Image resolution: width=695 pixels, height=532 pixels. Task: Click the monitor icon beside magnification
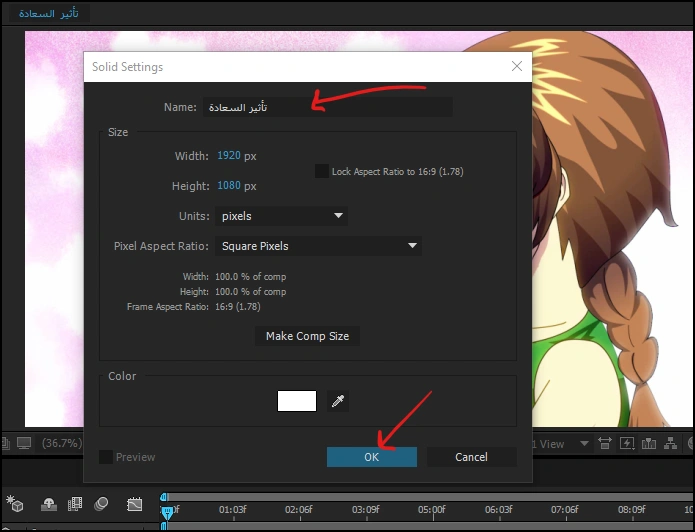24,443
